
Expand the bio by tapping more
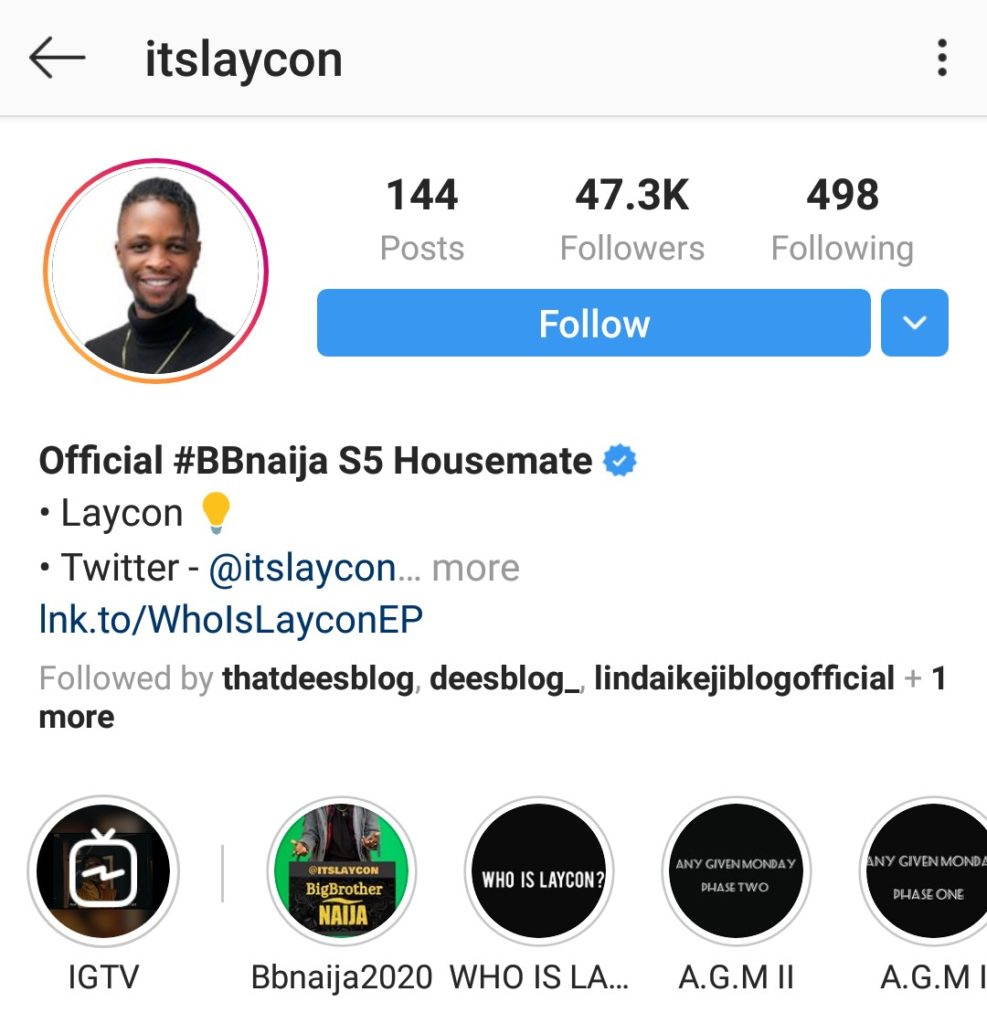(x=476, y=568)
